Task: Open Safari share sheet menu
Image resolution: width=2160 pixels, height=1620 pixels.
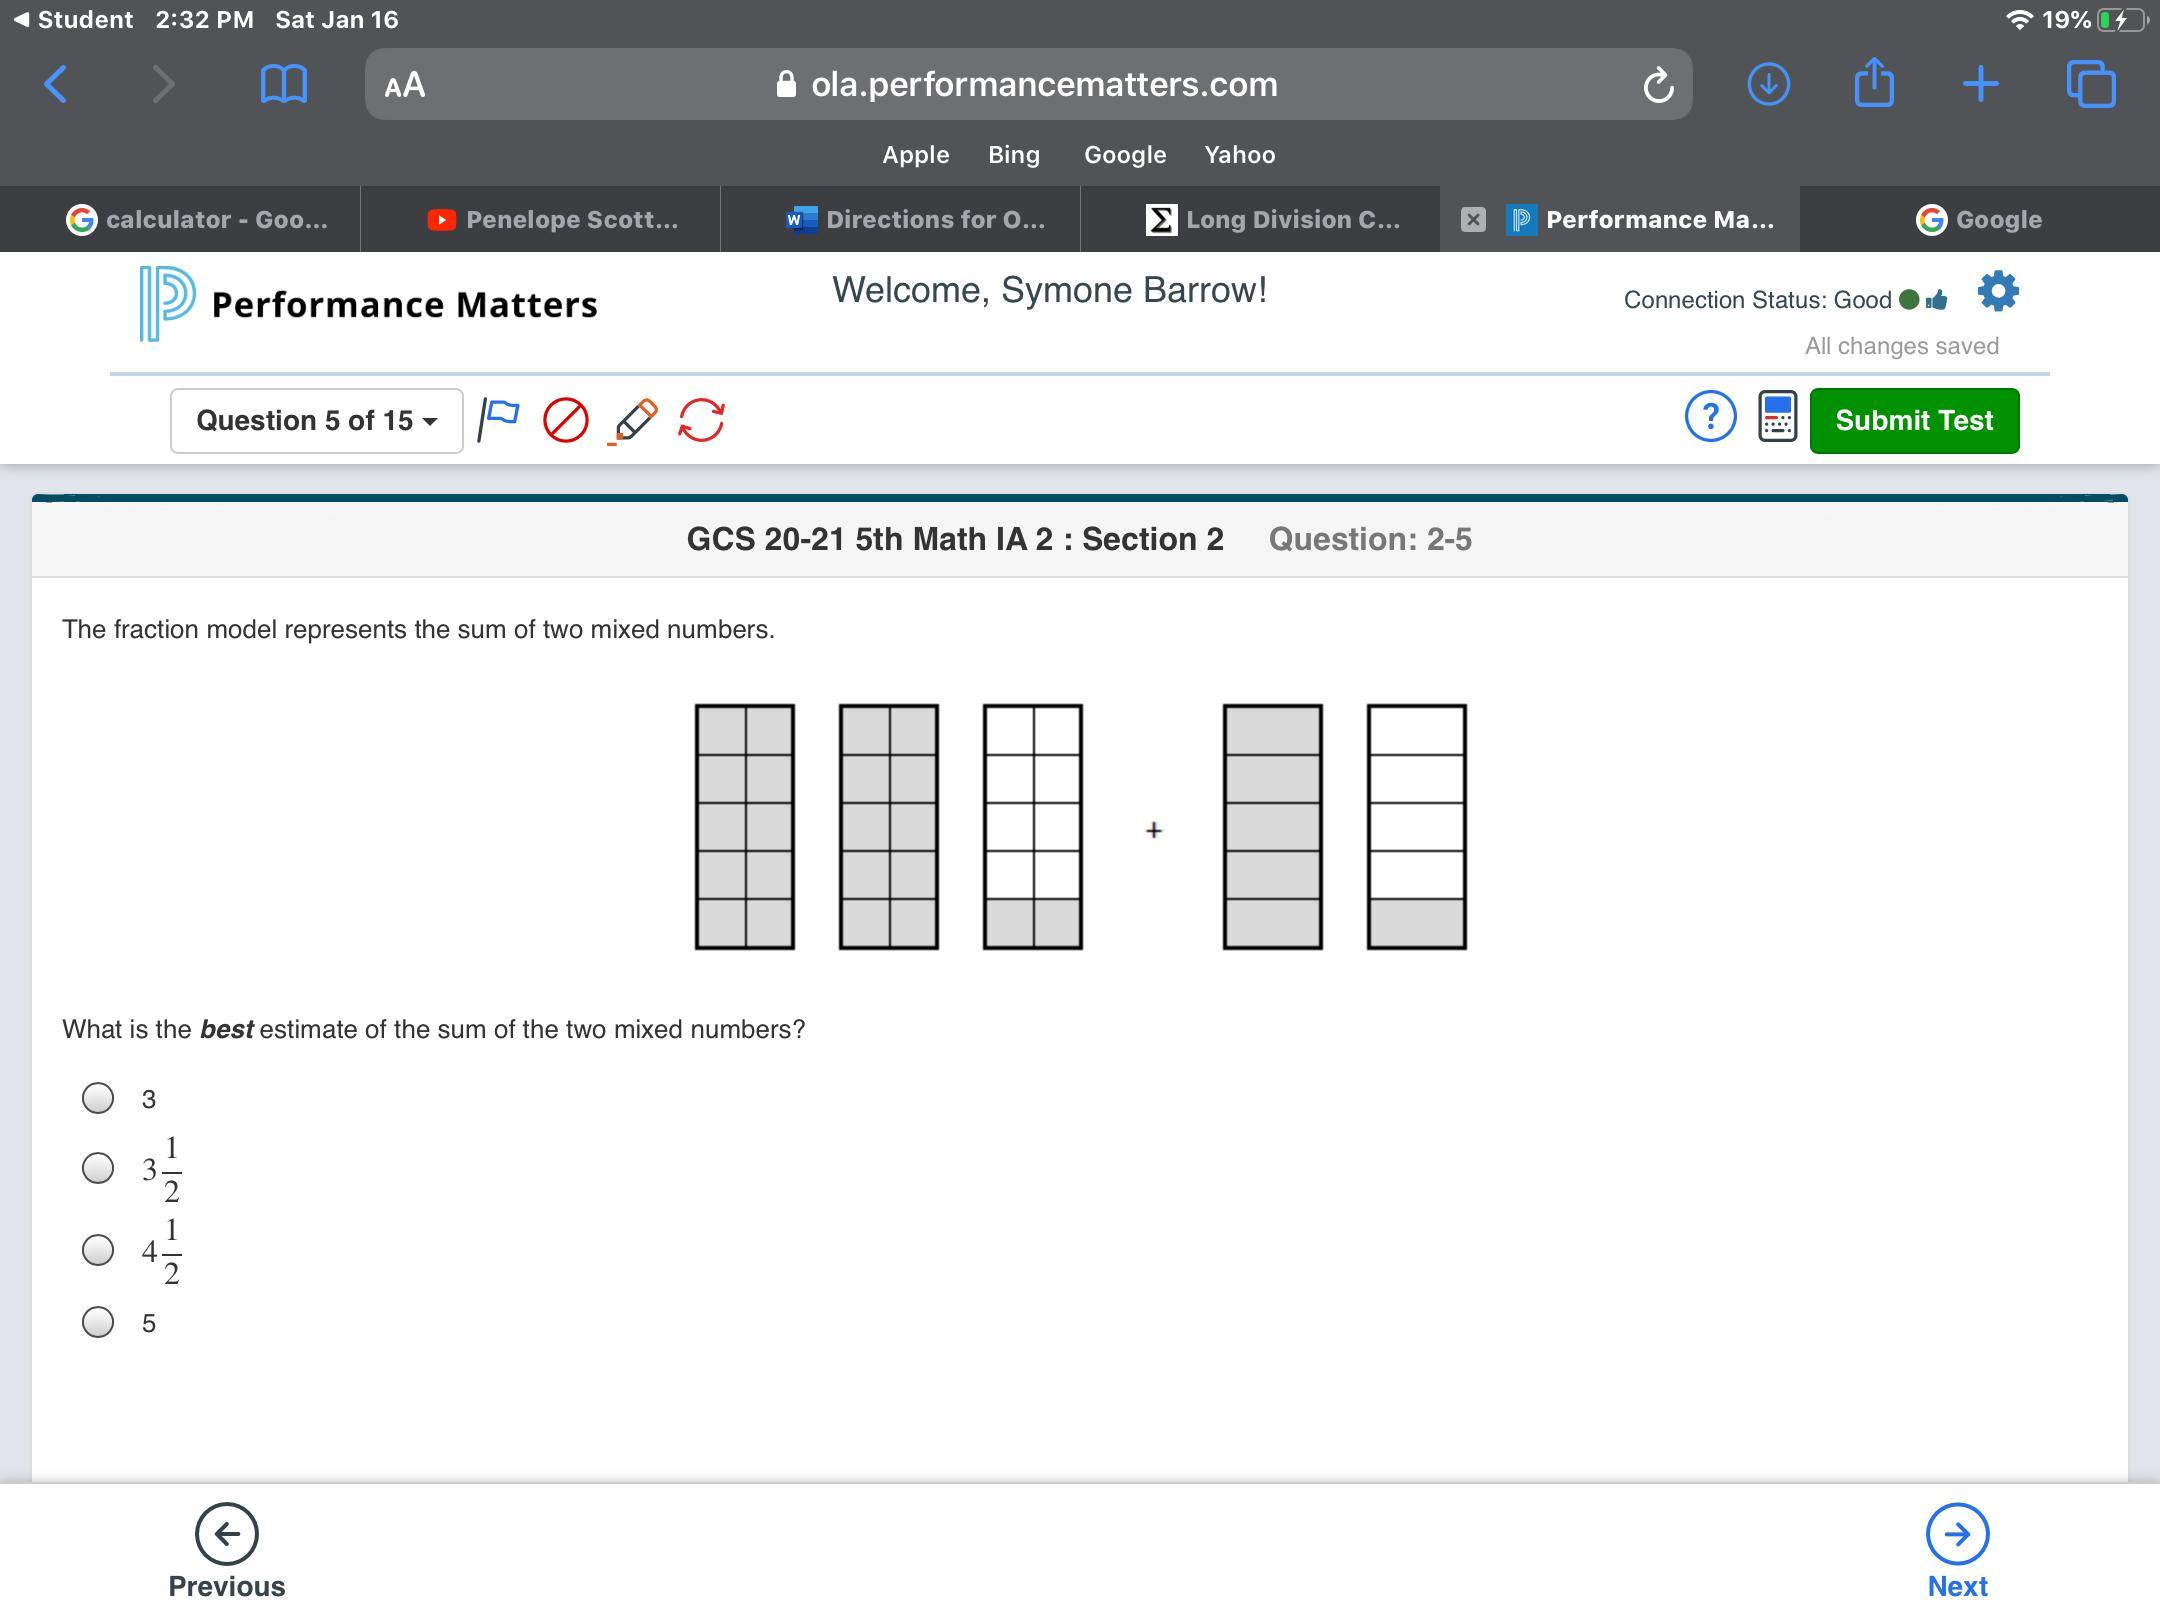Action: coord(1874,83)
